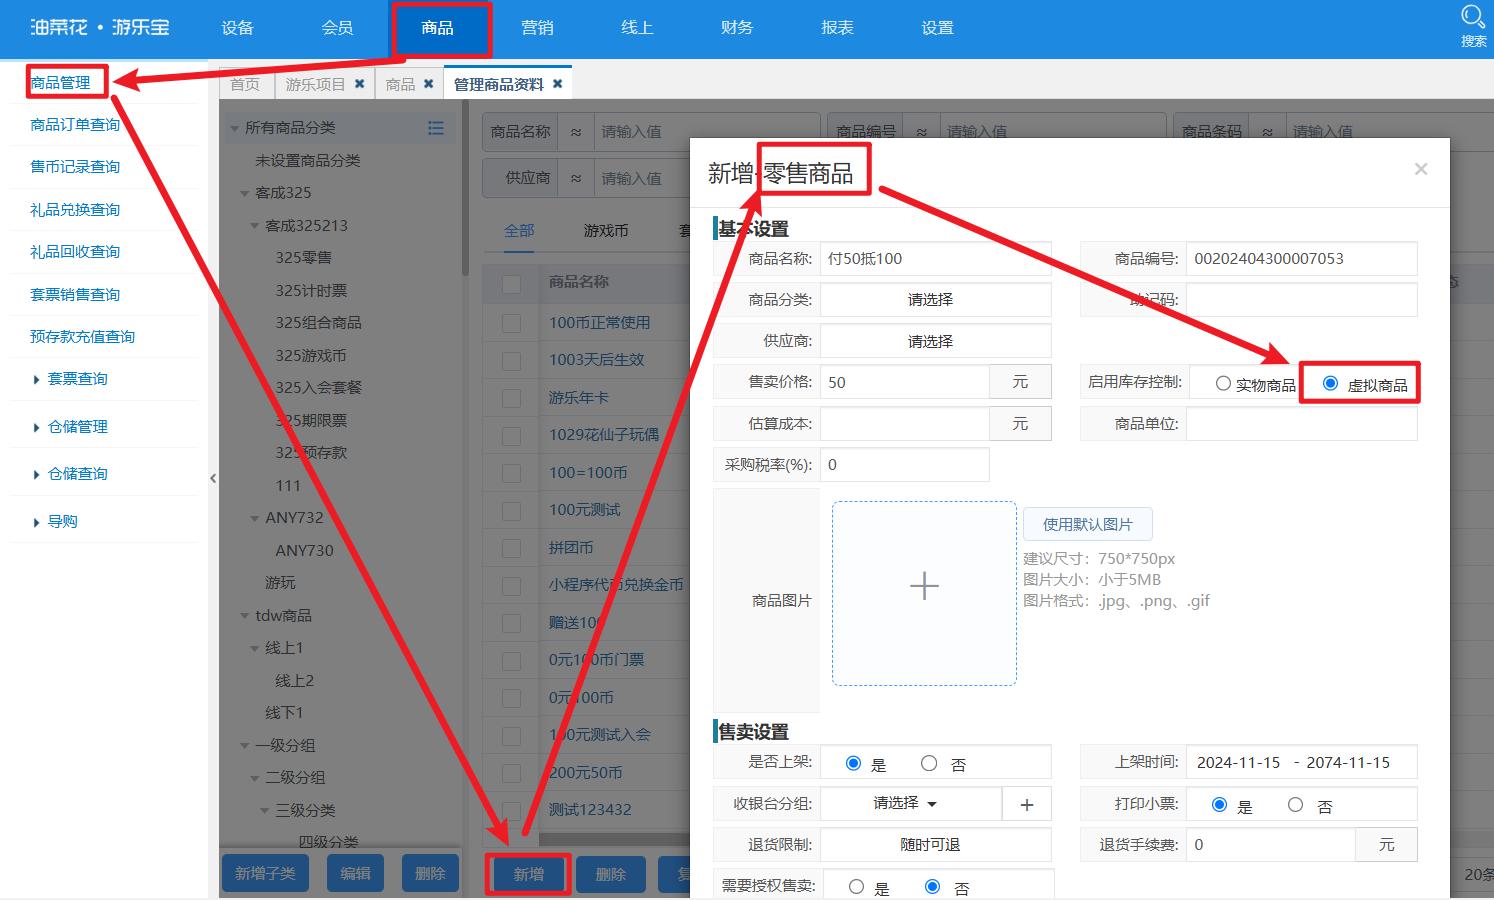The width and height of the screenshot is (1494, 900).
Task: Select 实物商品 radio button
Action: (x=1223, y=383)
